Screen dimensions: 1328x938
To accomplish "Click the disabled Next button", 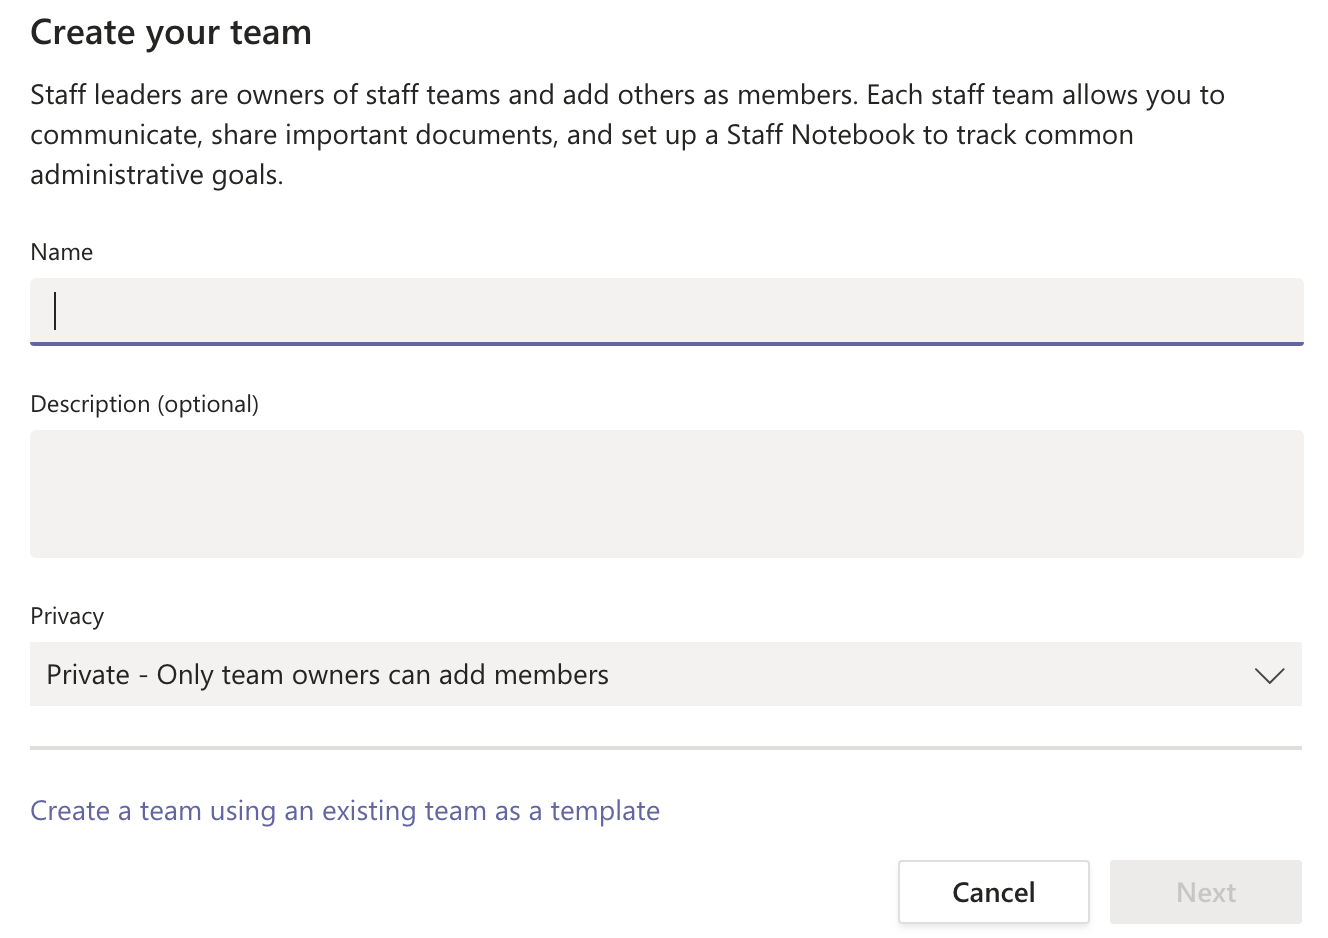I will (1206, 892).
